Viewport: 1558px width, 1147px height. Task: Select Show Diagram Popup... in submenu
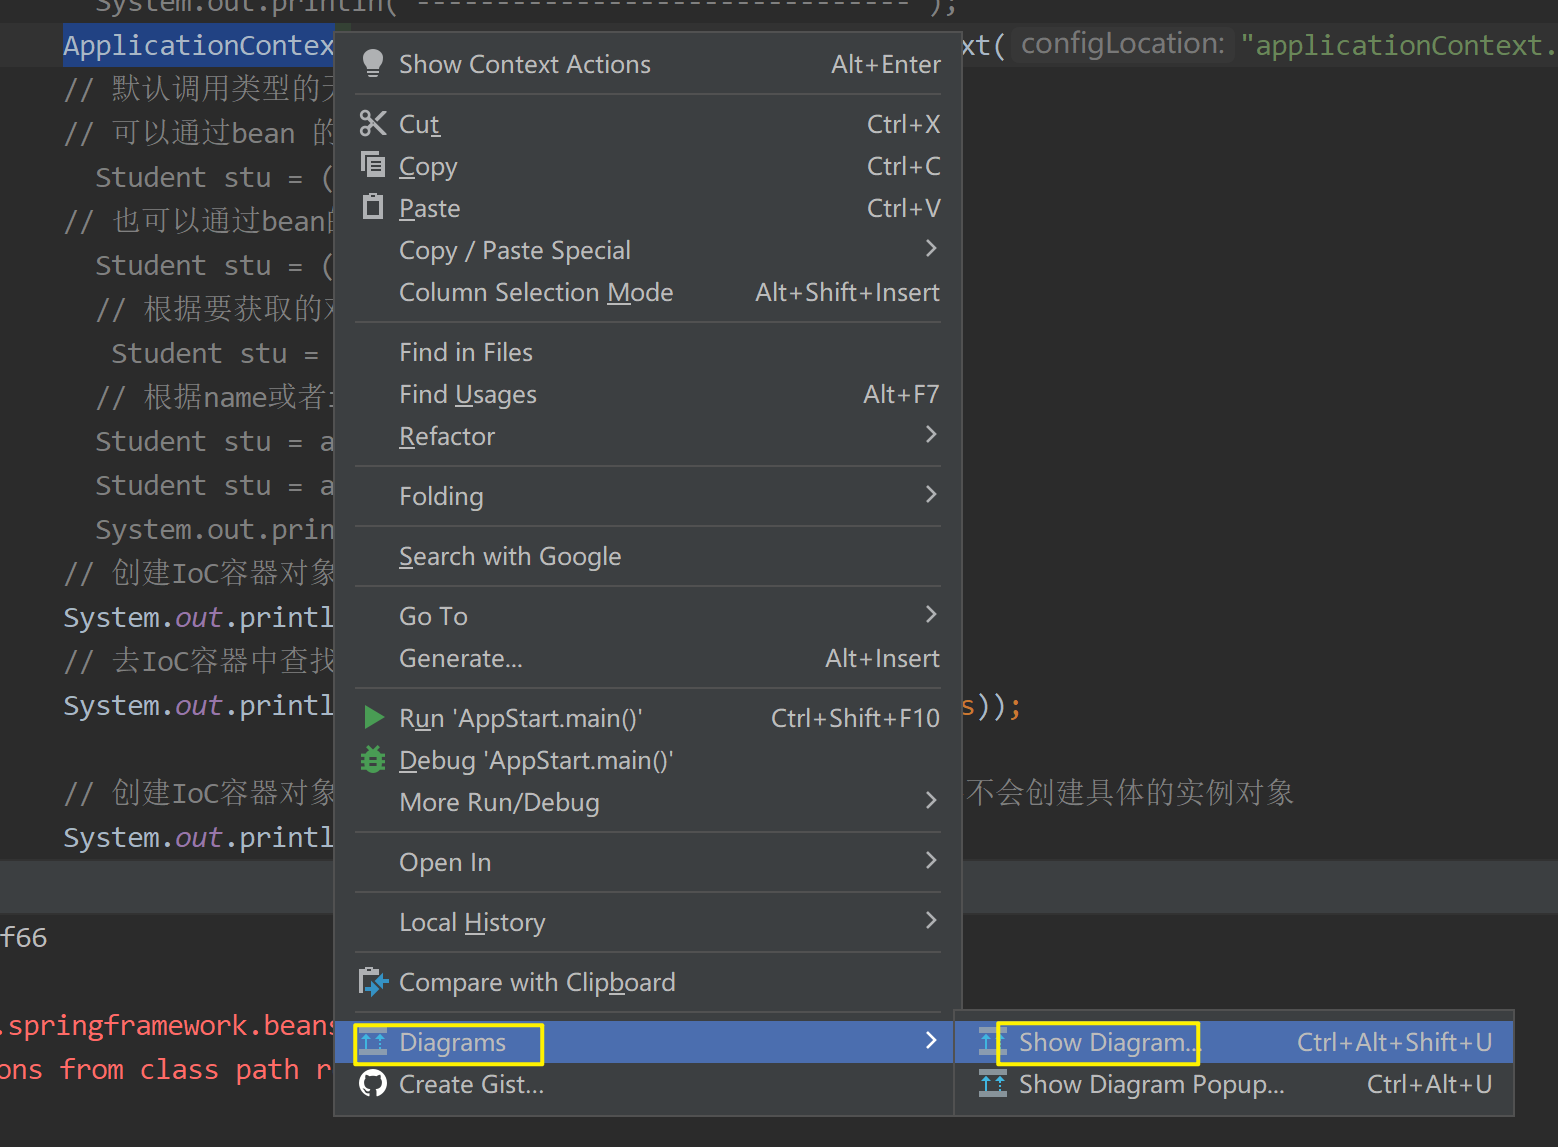coord(1234,1084)
